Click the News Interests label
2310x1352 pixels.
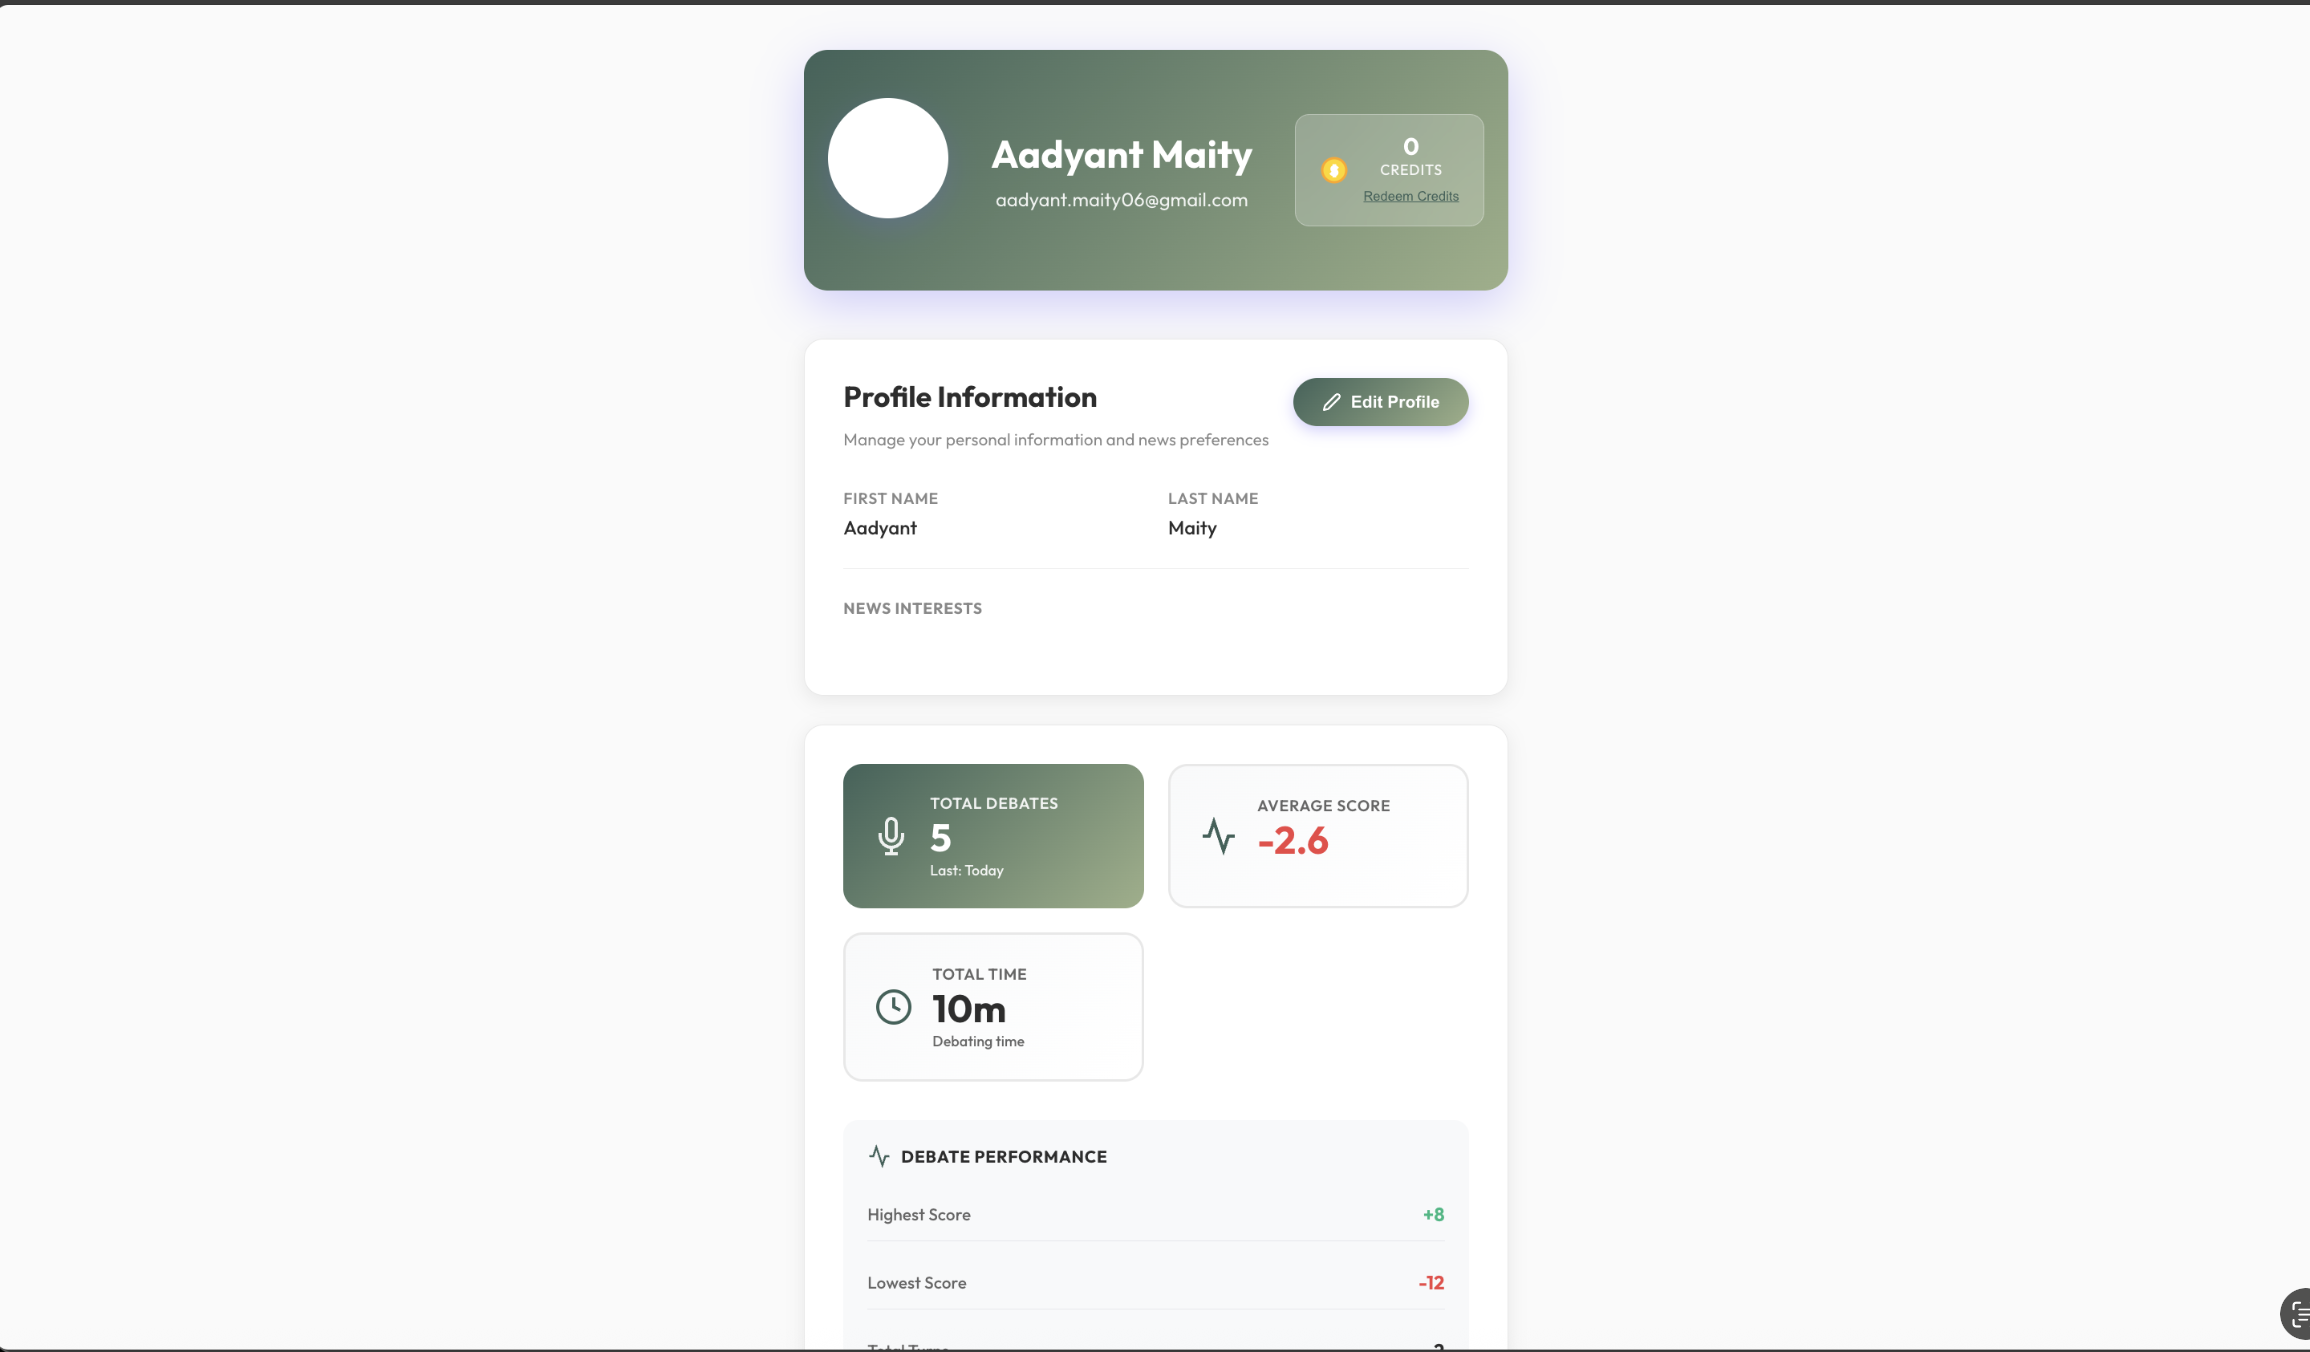[912, 608]
